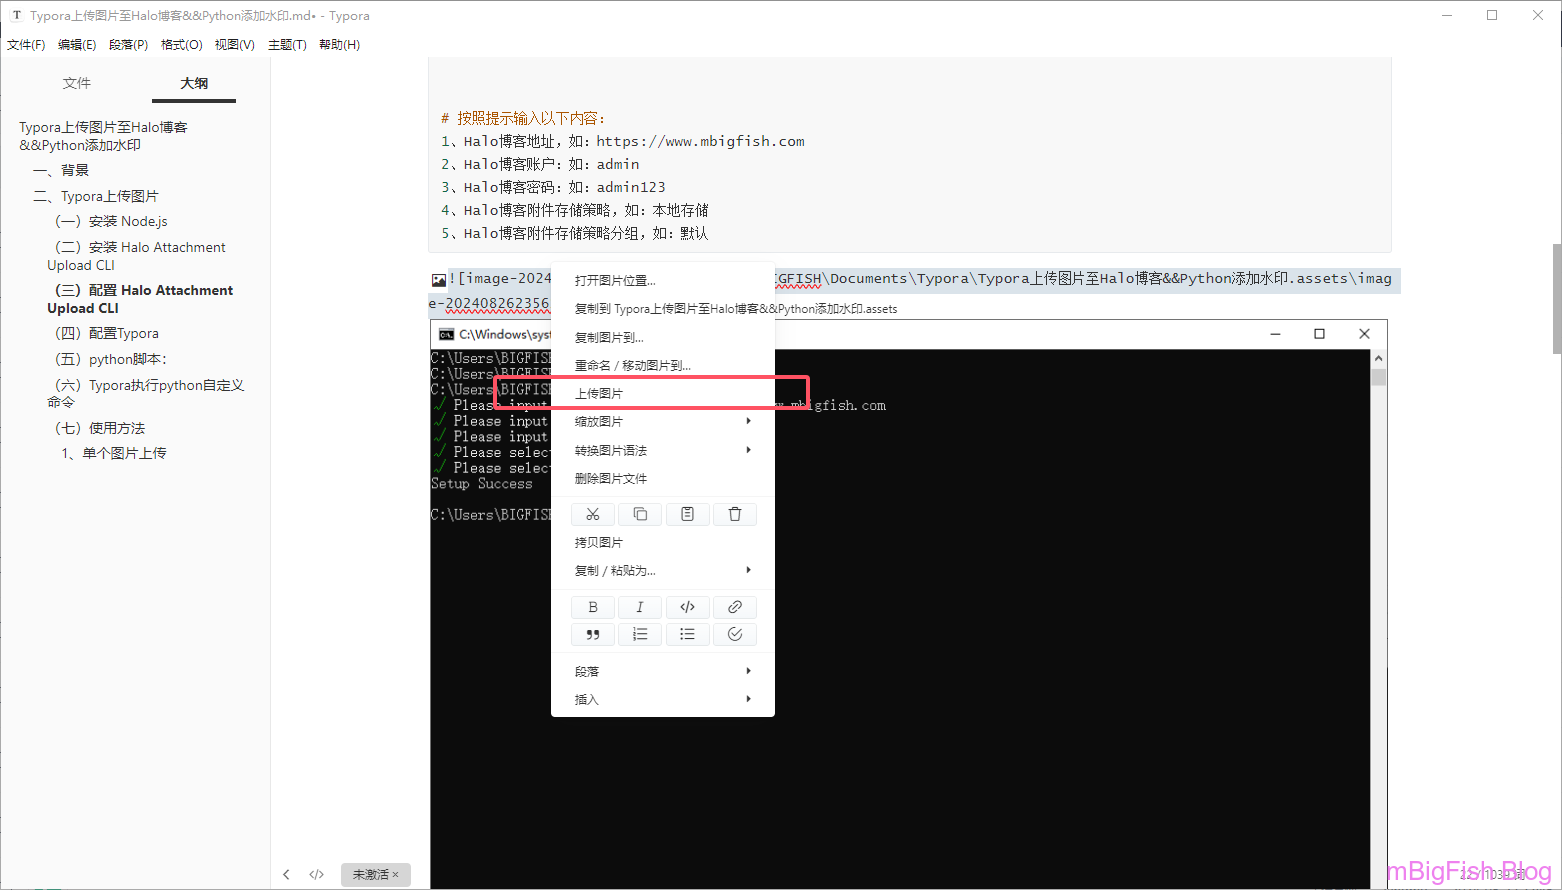The width and height of the screenshot is (1562, 890).
Task: Open the 主题(T) menu
Action: point(287,45)
